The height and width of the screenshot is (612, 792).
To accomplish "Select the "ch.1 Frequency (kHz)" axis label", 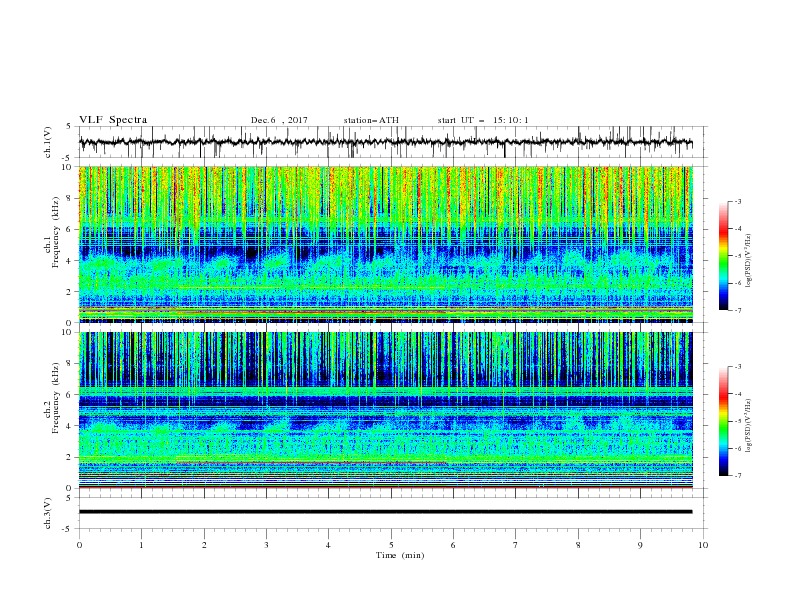I will 52,245.
